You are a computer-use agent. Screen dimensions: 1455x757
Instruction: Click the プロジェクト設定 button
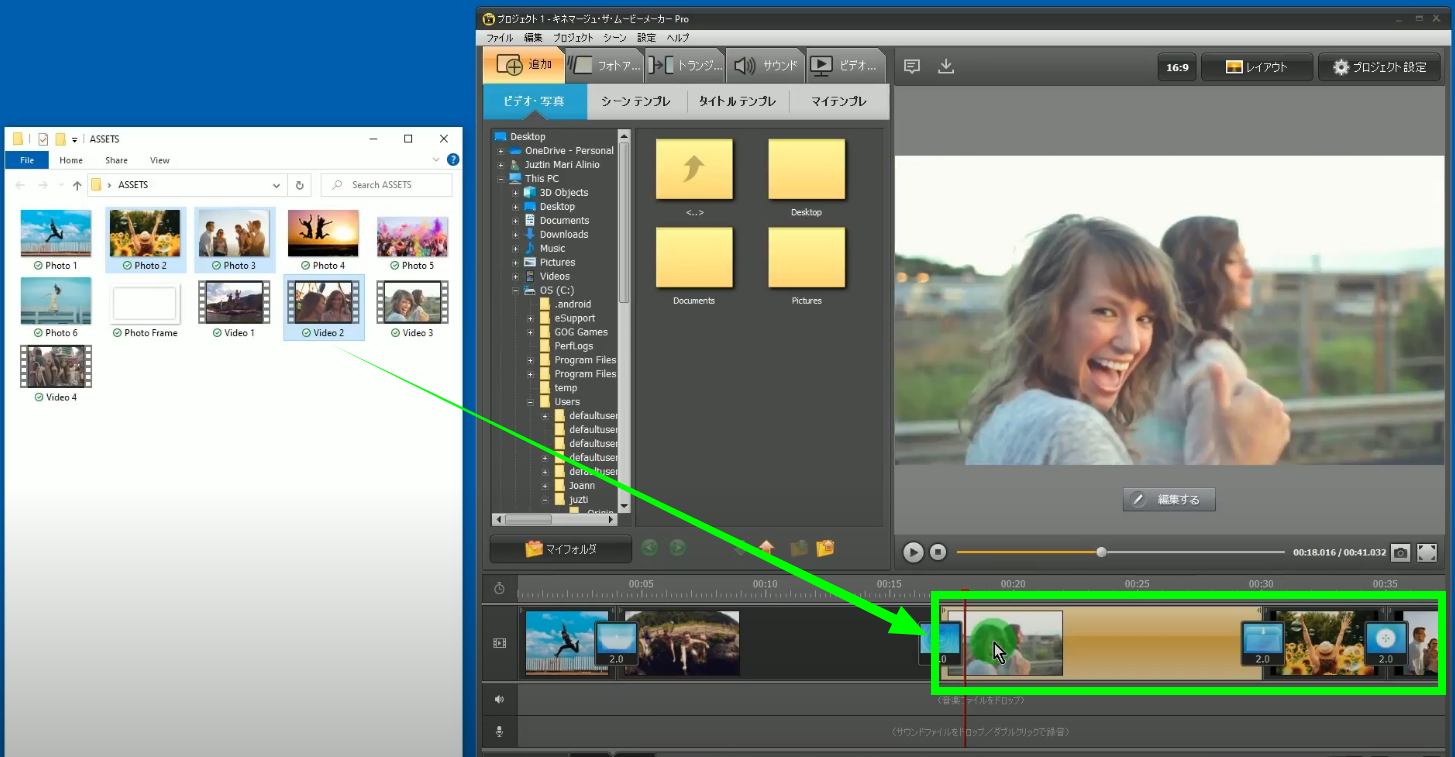pos(1379,68)
